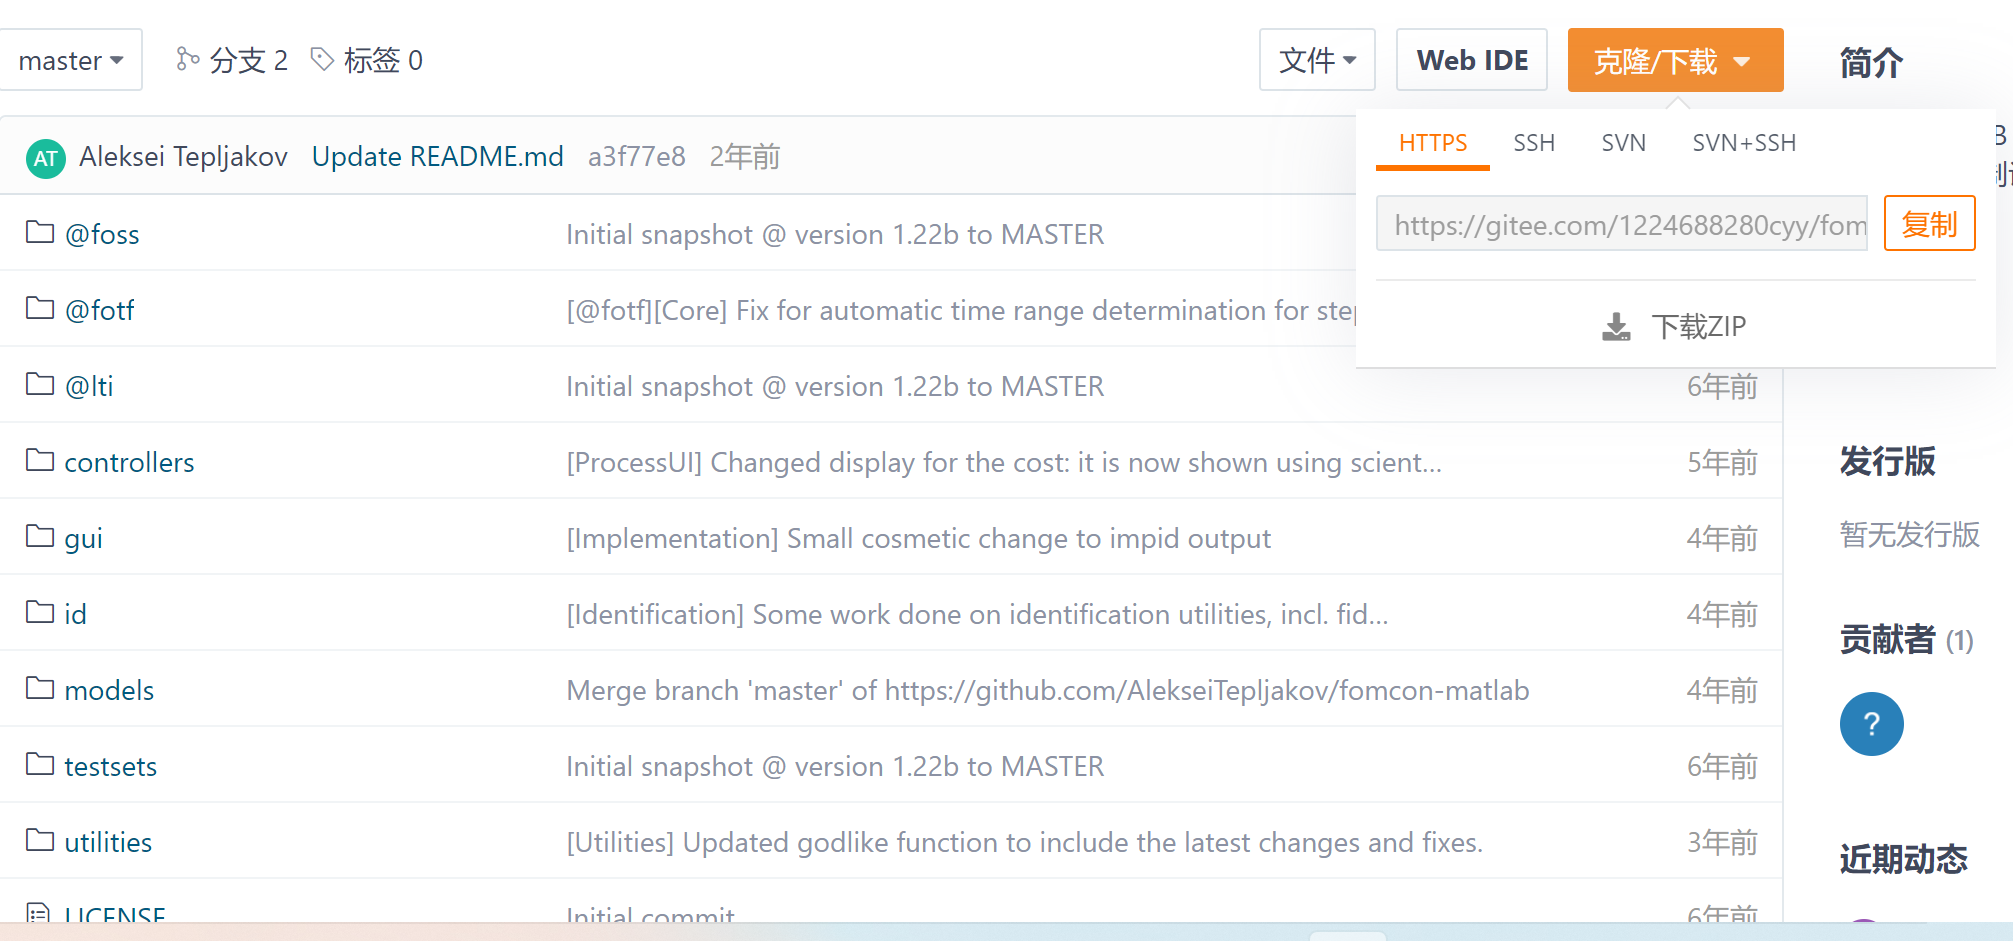Select the gitee clone URL field
The width and height of the screenshot is (2013, 941).
[x=1622, y=224]
